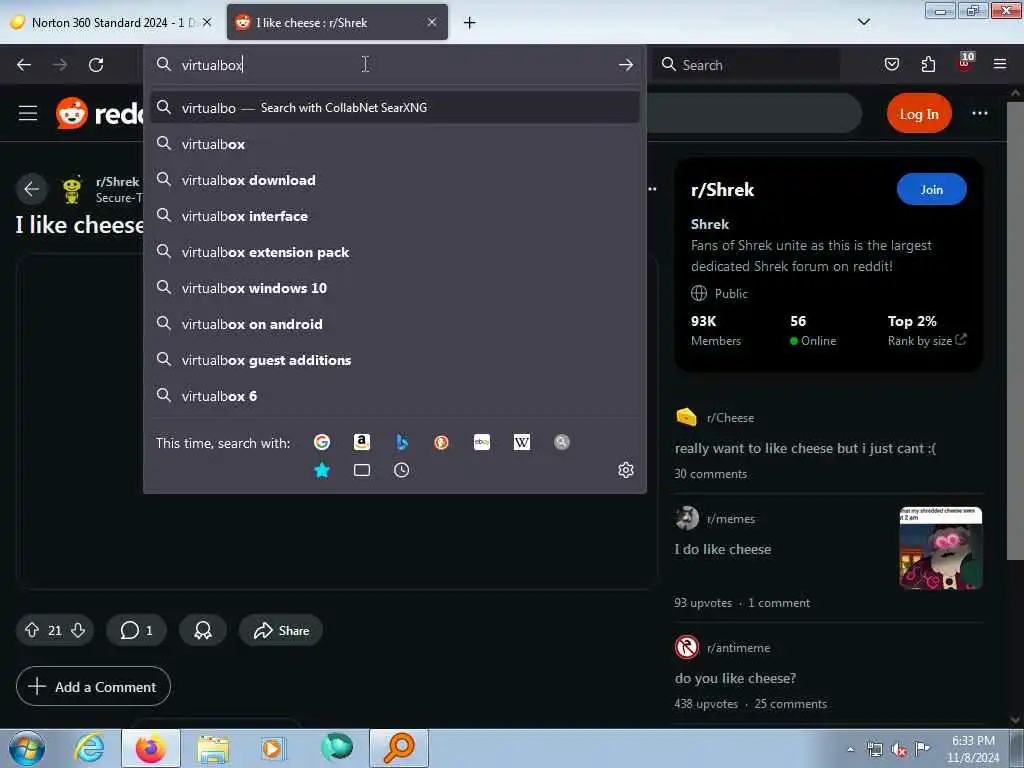
Task: Upvote the I like cheese post
Action: point(31,630)
